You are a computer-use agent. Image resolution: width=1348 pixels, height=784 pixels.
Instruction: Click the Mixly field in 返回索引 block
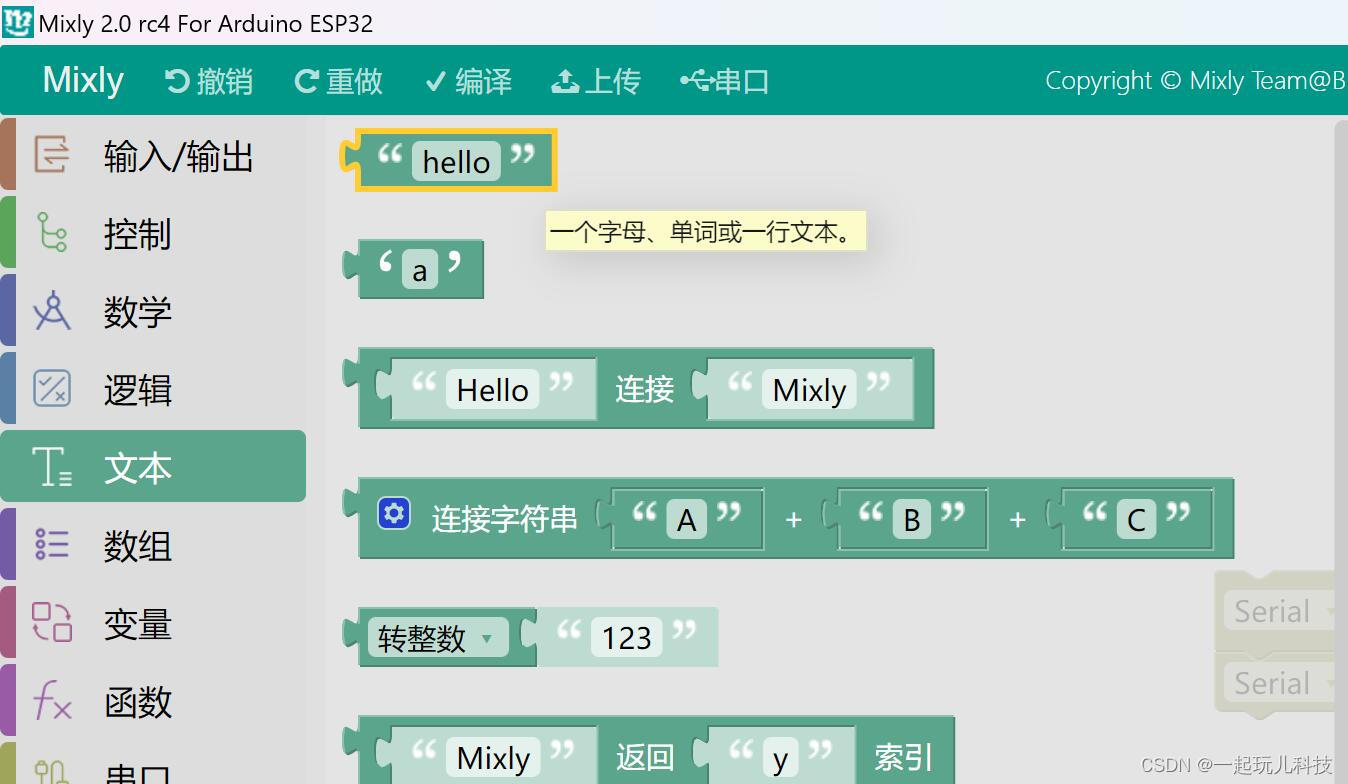tap(493, 758)
